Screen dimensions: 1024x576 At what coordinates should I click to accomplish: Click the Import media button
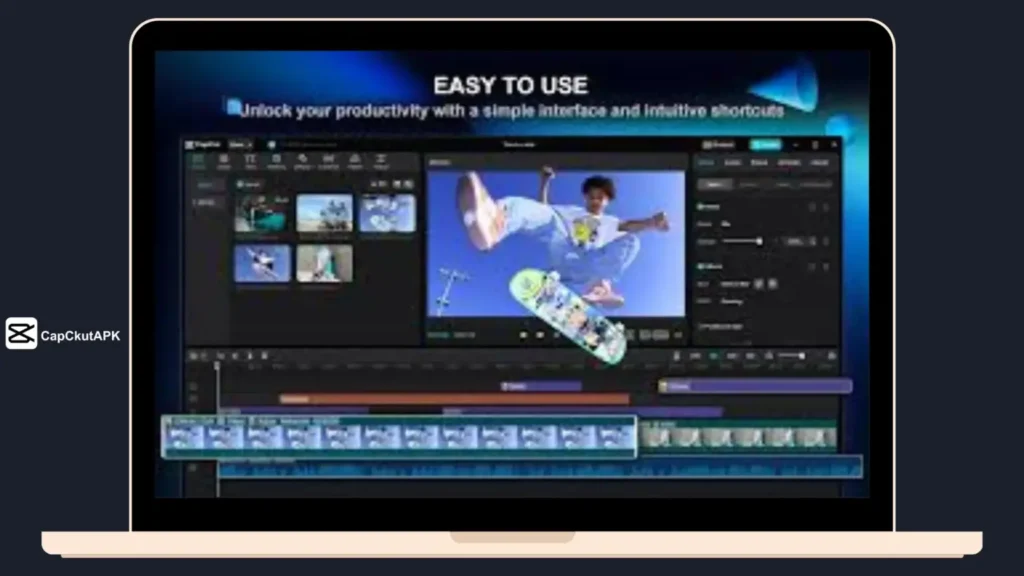248,184
